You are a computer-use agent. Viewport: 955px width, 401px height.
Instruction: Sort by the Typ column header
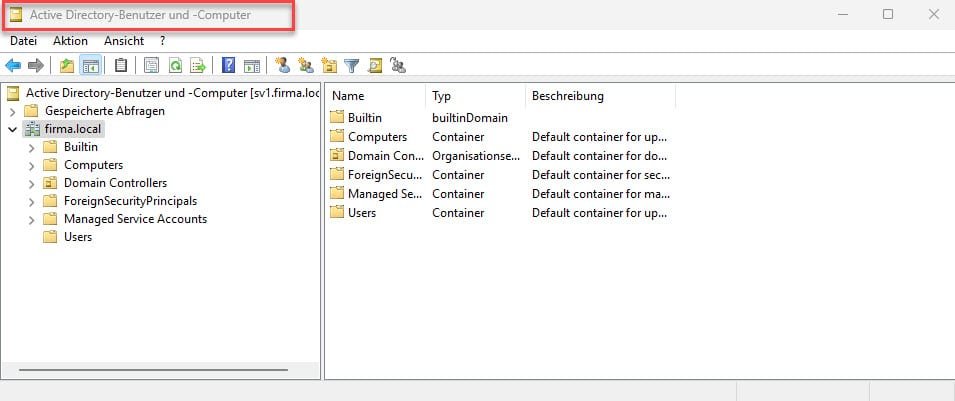click(475, 96)
